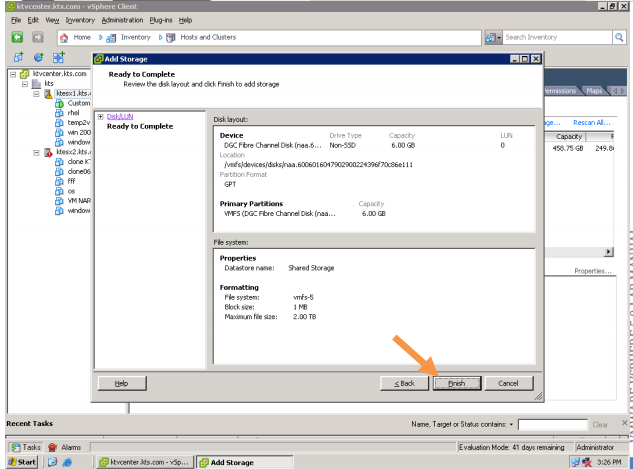The image size is (633, 469).
Task: Collapse the ktesx2 host tree node
Action: pos(36,153)
